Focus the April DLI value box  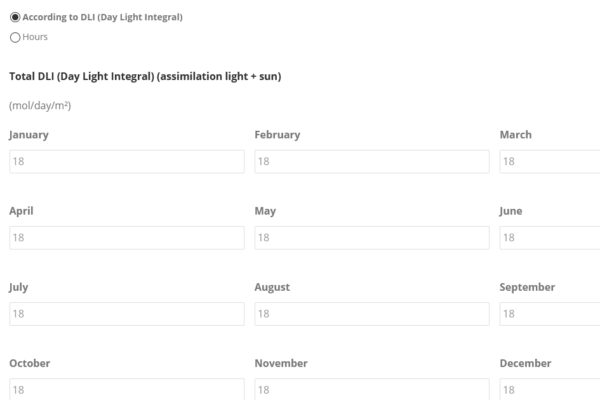(x=127, y=238)
